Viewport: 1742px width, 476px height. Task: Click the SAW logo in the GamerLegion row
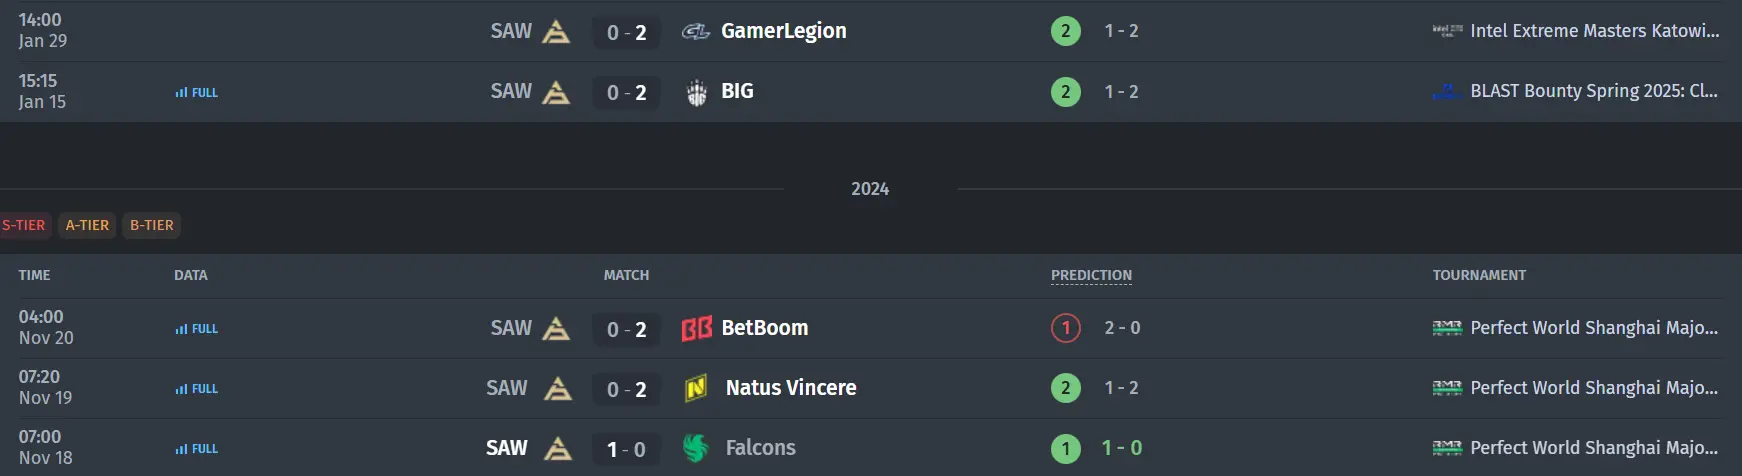(x=556, y=32)
